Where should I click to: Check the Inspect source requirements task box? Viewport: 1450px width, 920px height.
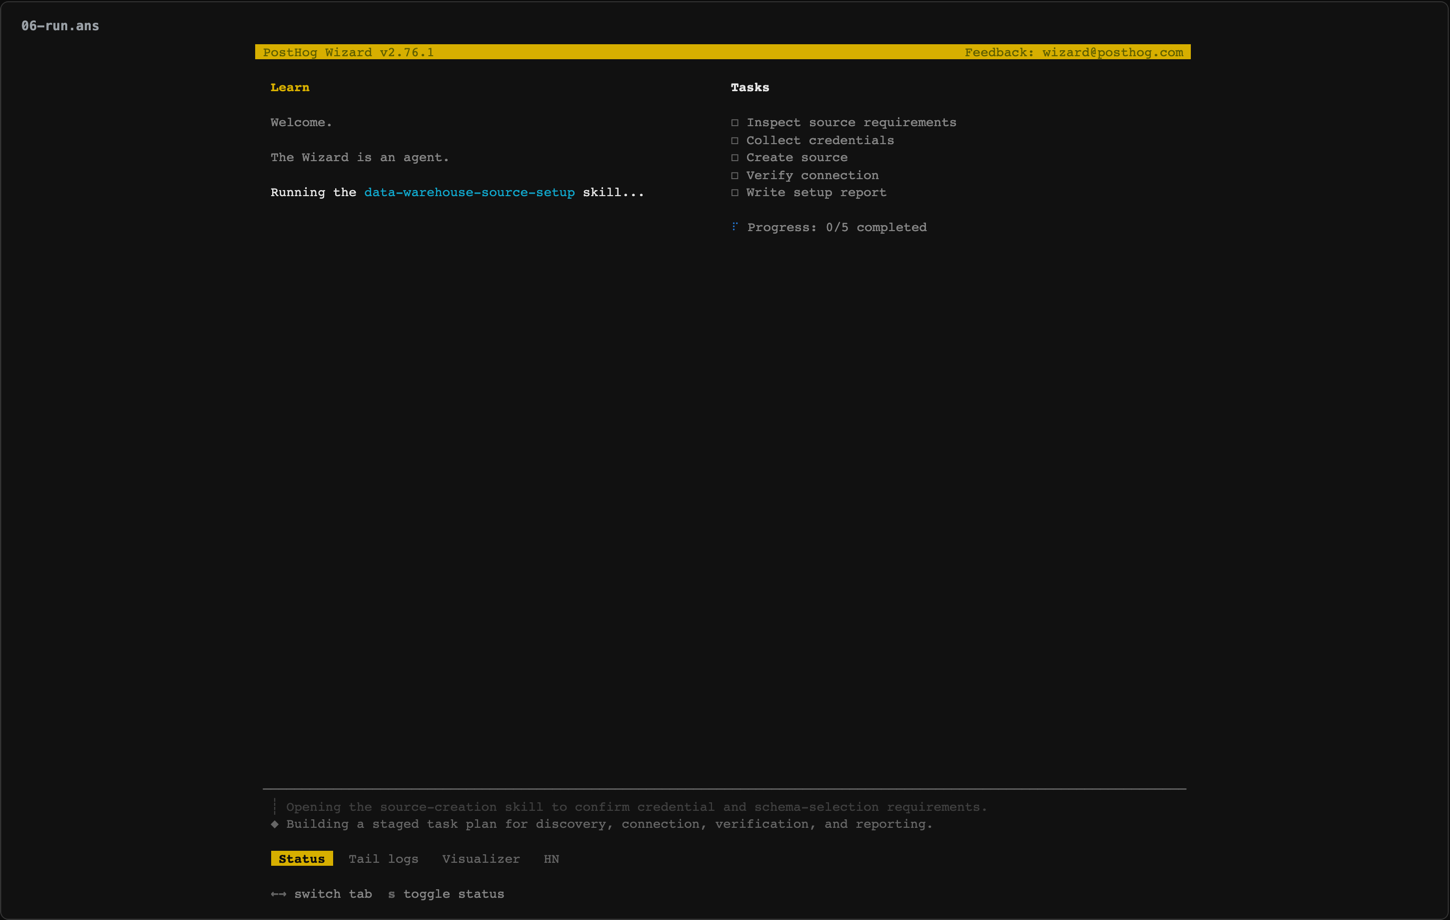[735, 123]
